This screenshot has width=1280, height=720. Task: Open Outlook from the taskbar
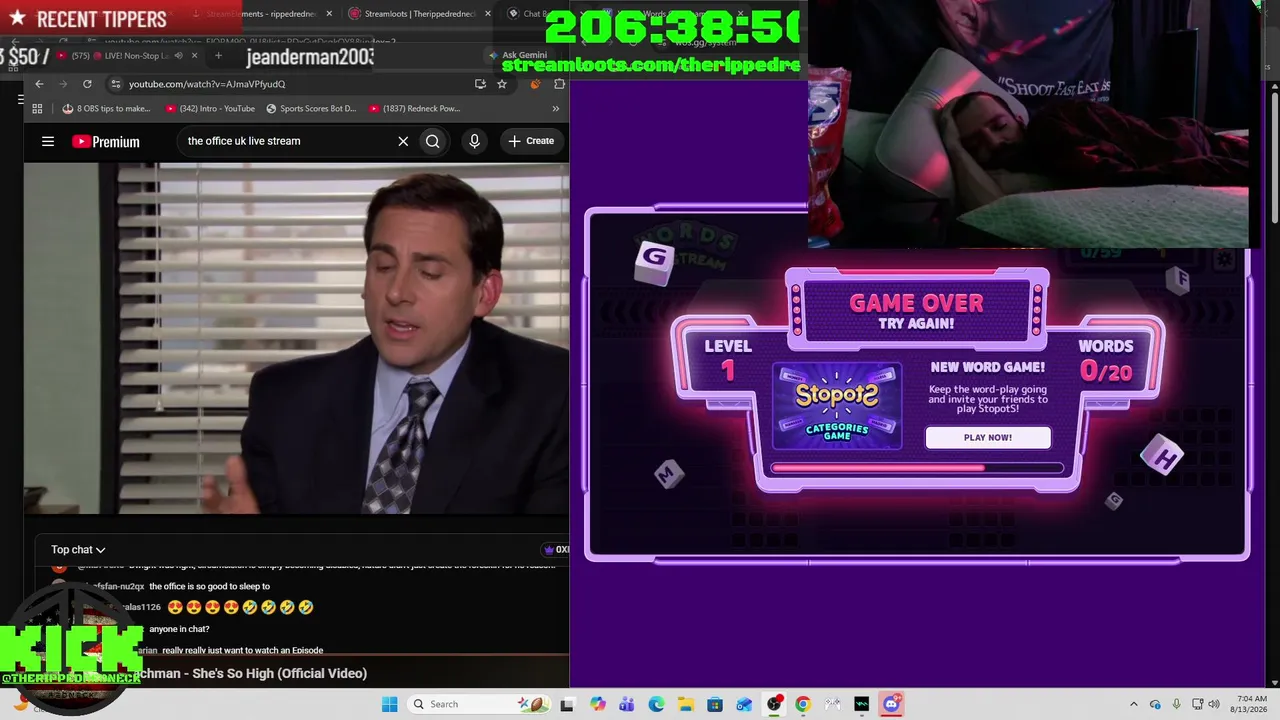point(744,704)
